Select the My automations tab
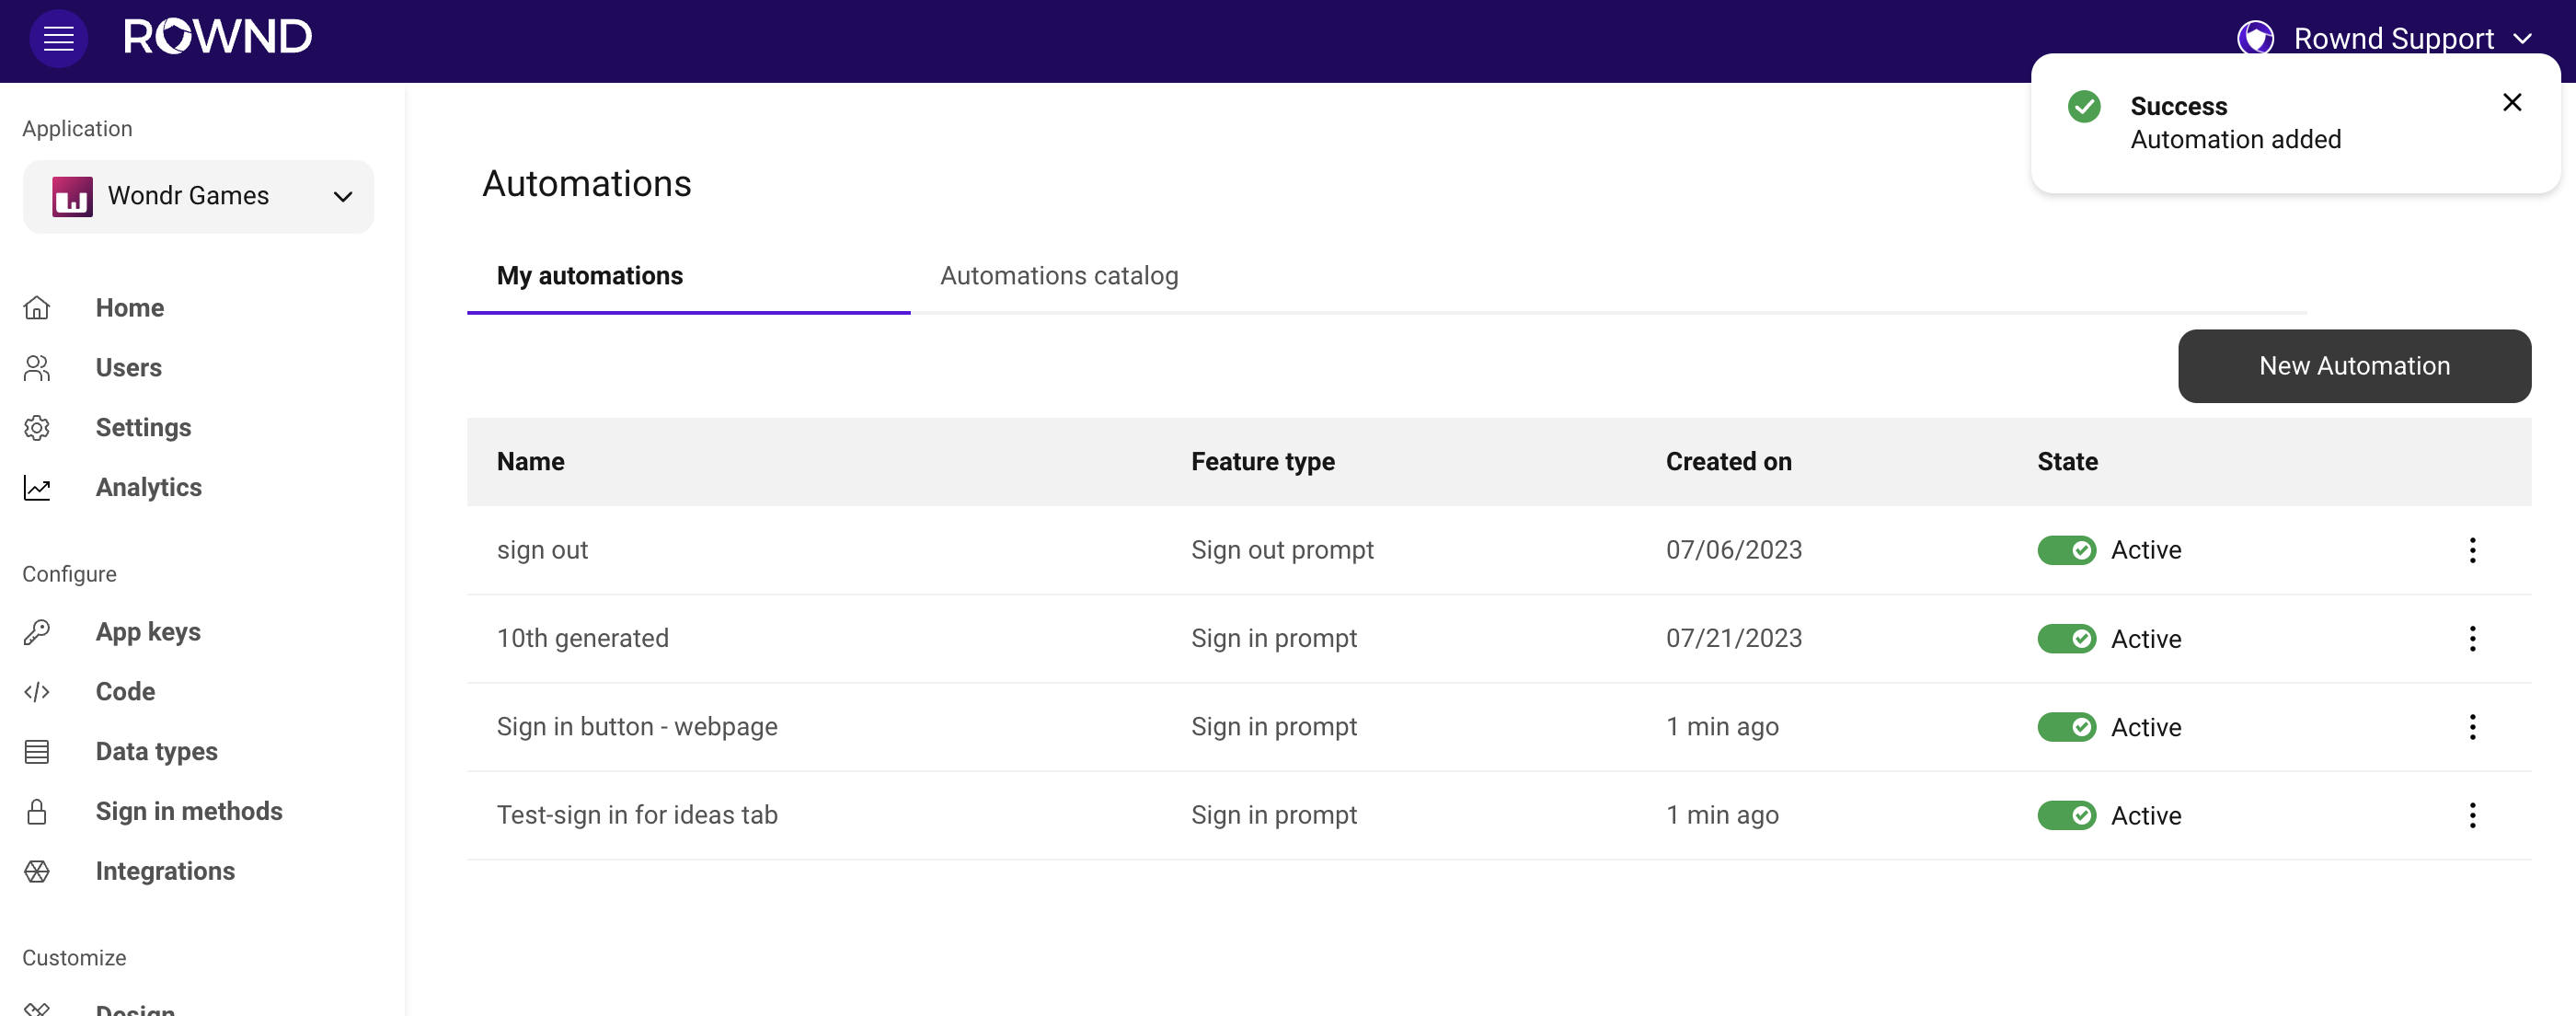This screenshot has width=2576, height=1016. pyautogui.click(x=589, y=276)
